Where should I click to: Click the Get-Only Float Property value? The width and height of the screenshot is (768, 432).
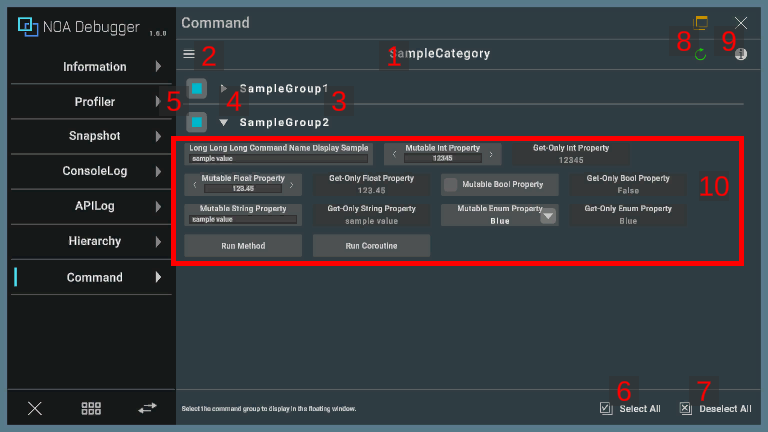click(x=371, y=191)
